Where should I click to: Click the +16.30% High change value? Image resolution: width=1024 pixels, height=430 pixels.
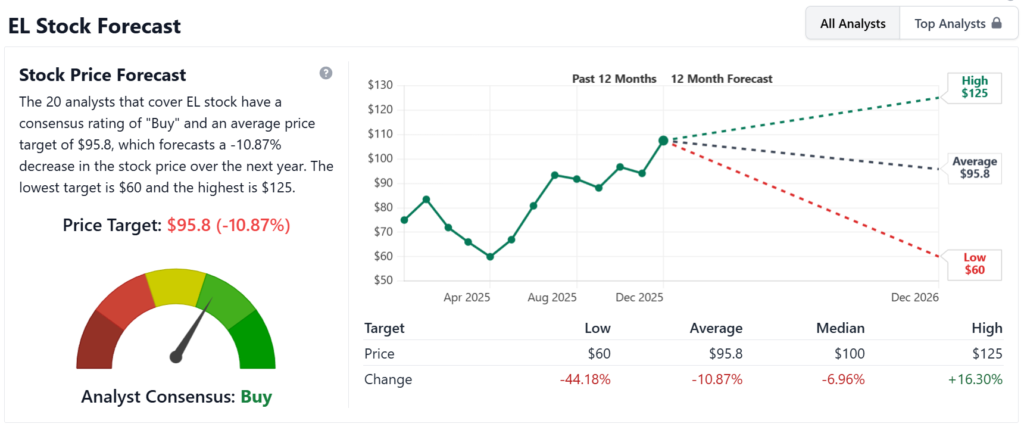click(x=972, y=380)
